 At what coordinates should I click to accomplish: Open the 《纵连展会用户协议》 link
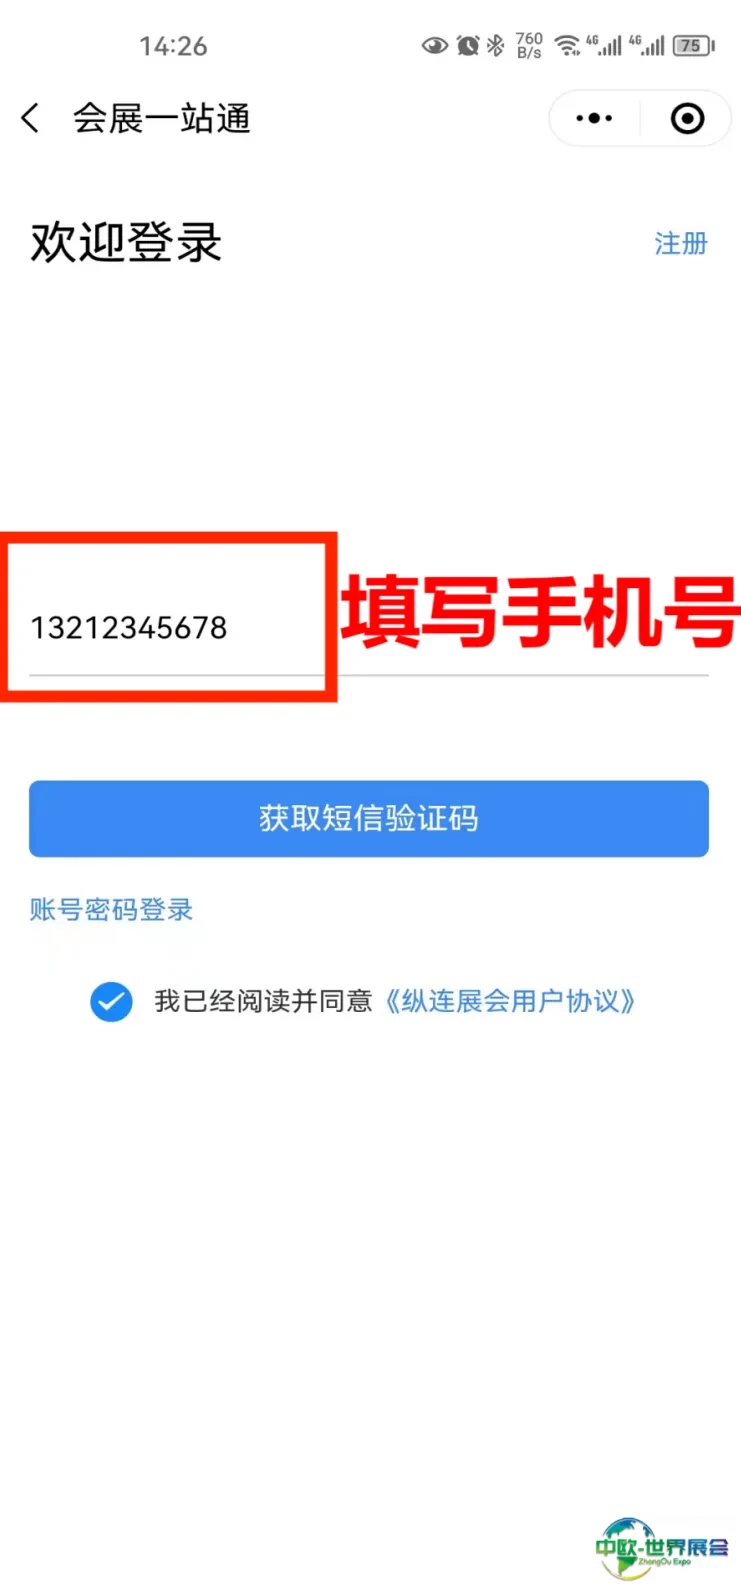(x=509, y=1001)
